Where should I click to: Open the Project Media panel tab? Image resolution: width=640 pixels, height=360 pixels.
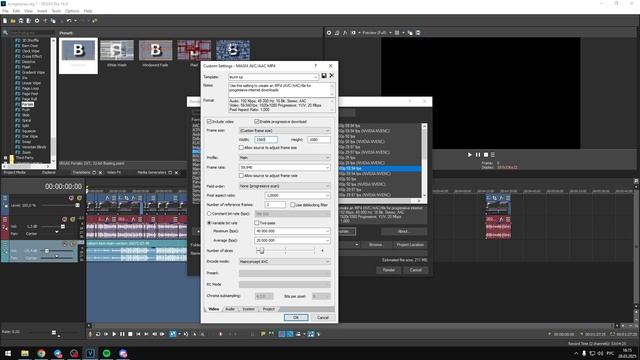tap(15, 173)
